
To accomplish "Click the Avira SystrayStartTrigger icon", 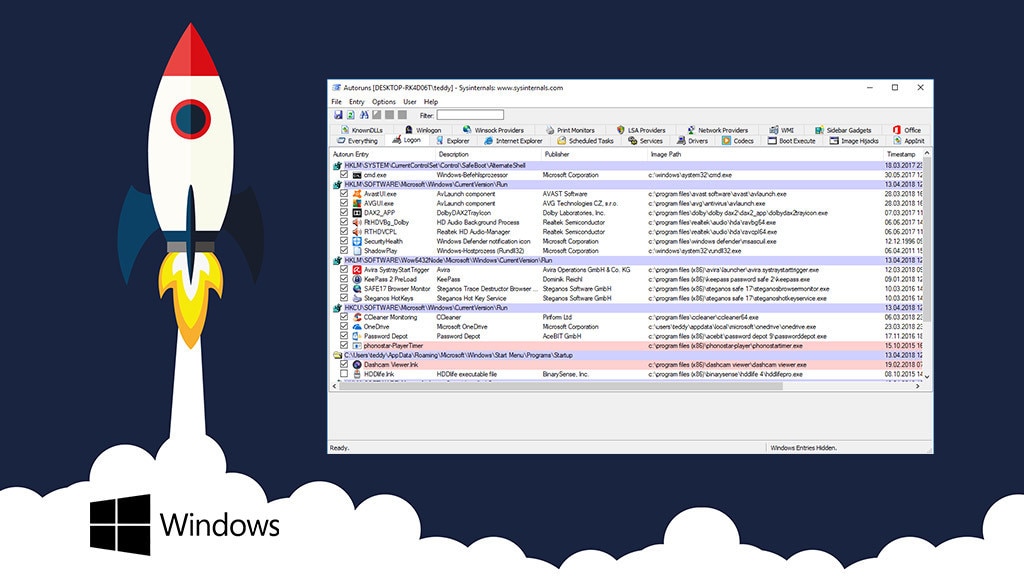I will click(x=357, y=270).
